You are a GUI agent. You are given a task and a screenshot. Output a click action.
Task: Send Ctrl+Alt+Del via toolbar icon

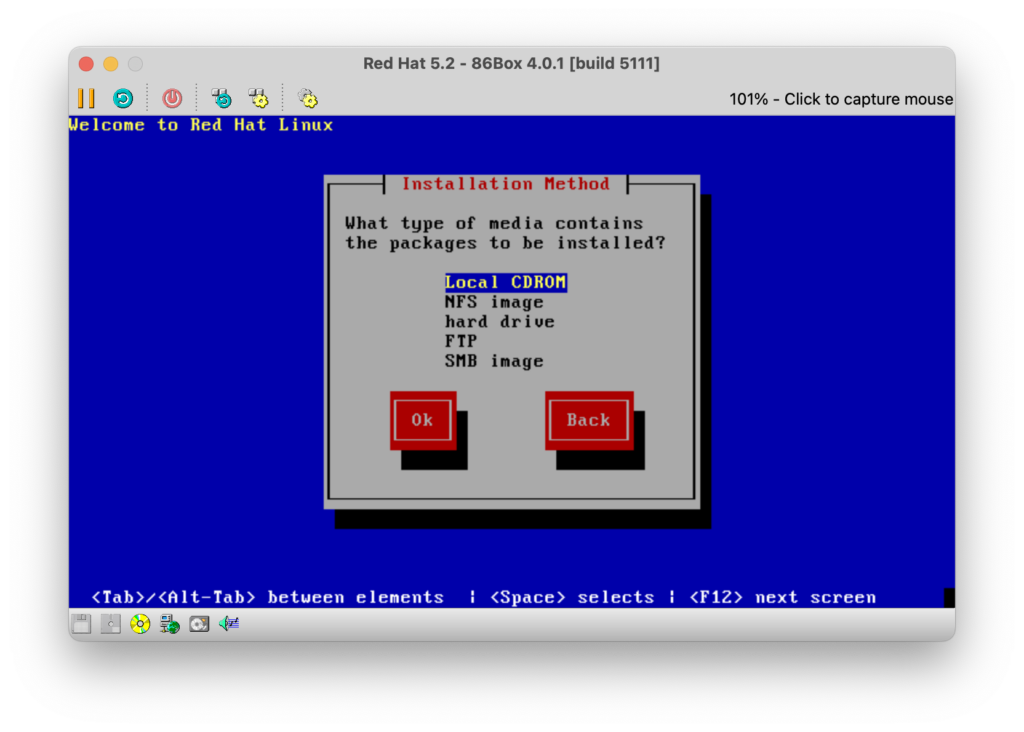(x=221, y=99)
